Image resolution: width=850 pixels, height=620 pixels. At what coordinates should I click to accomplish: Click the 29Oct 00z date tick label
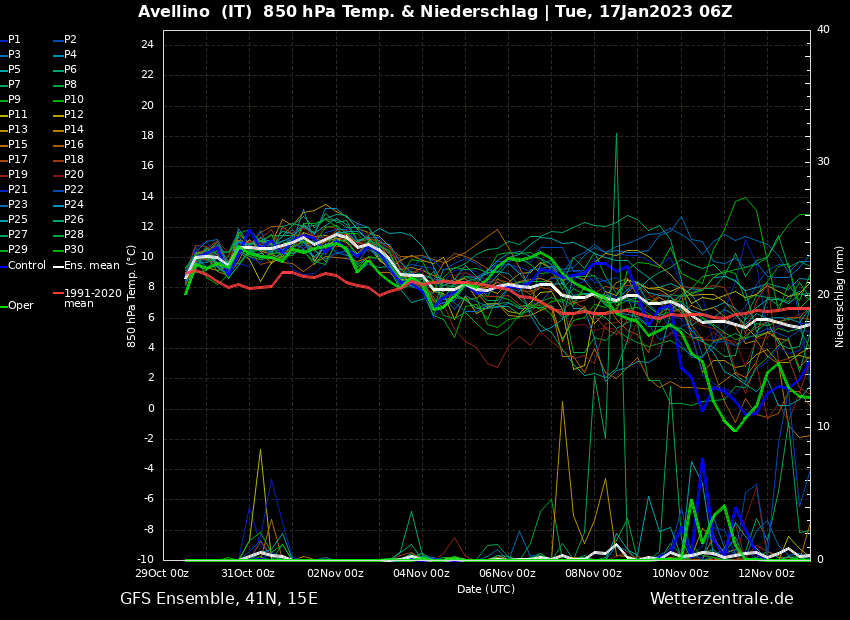tap(162, 574)
